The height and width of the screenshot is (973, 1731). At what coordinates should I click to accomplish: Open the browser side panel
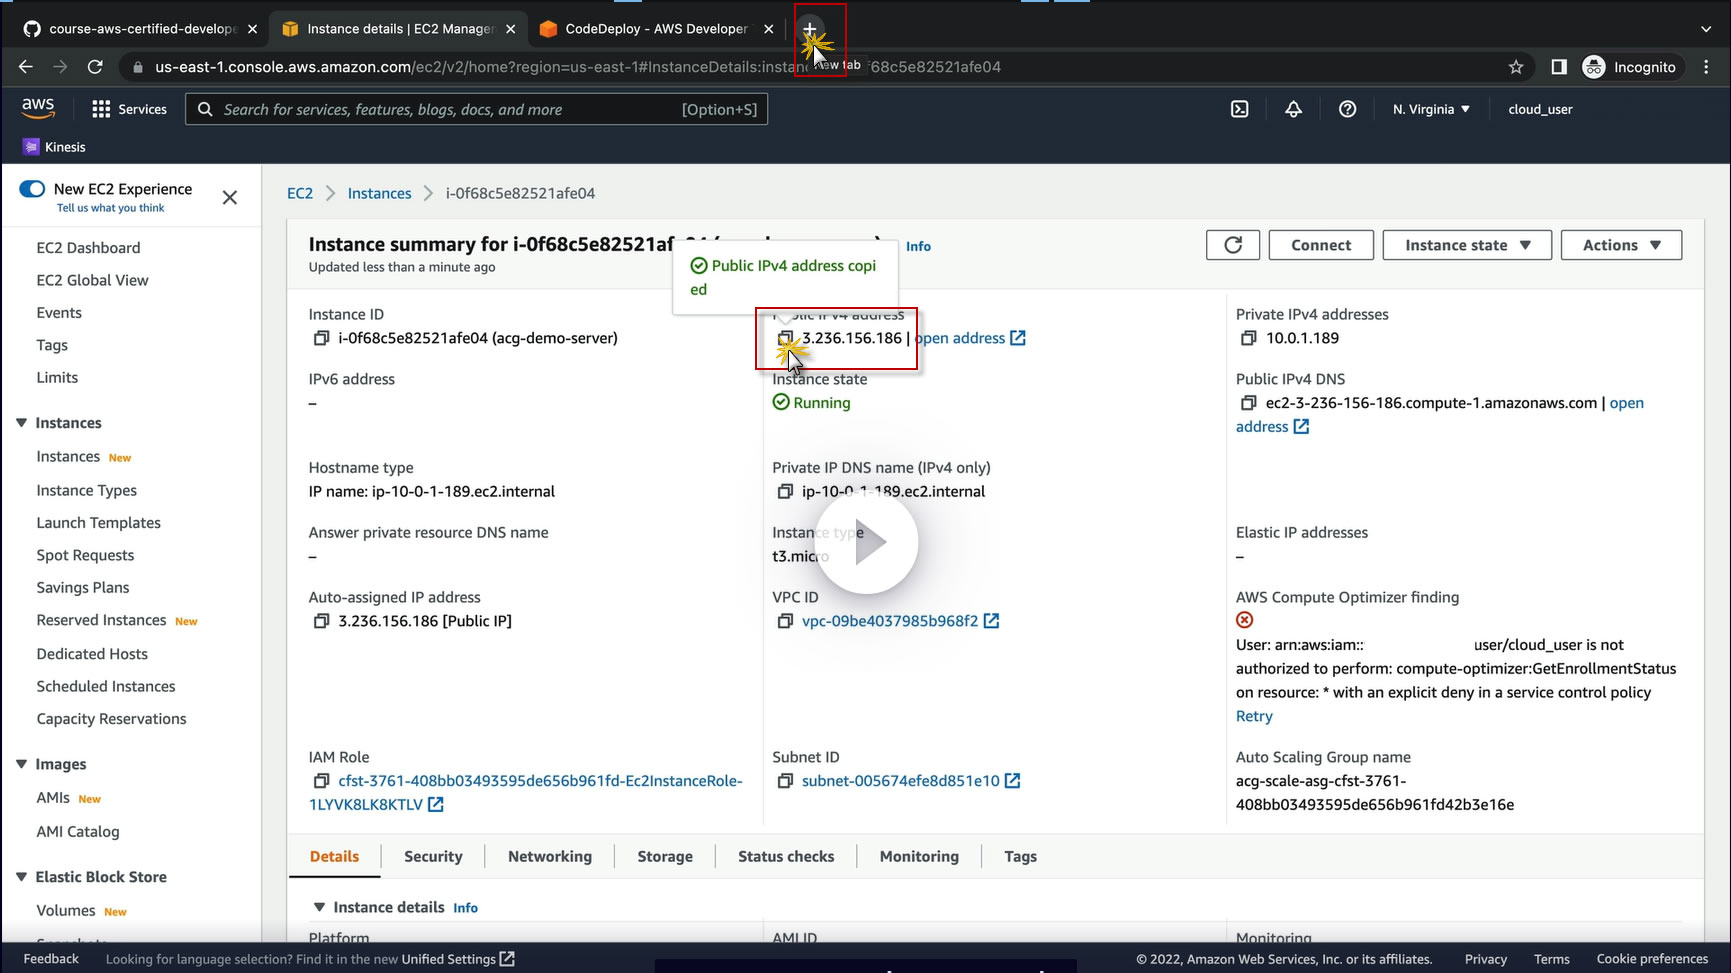coord(1558,67)
